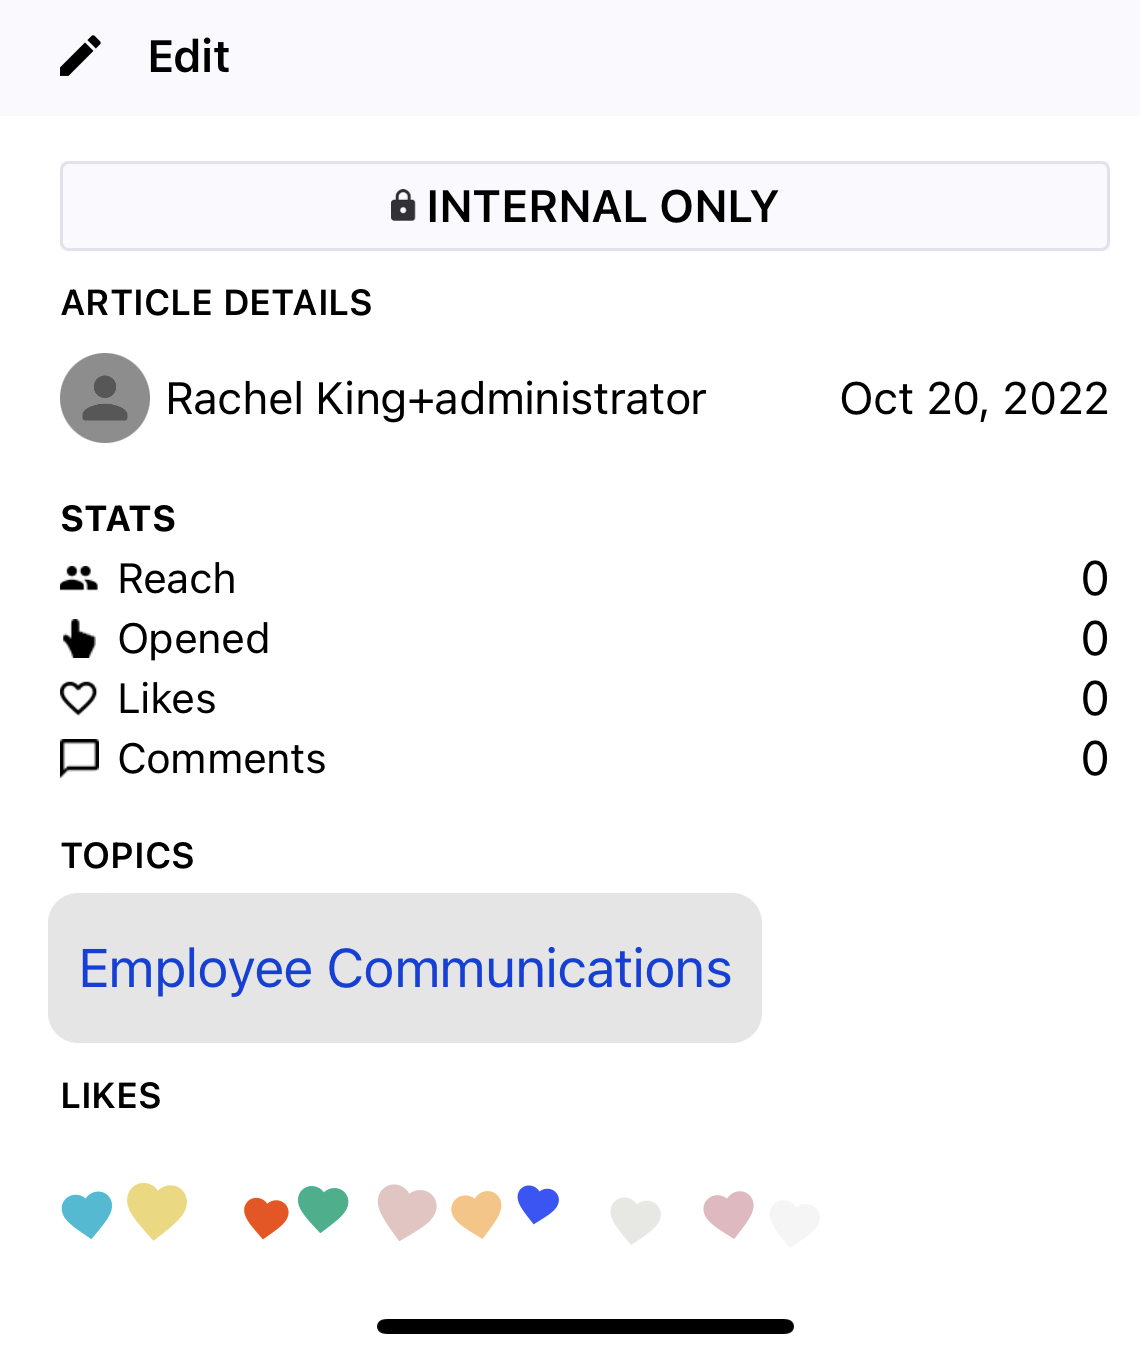Tap the home indicator bar
This screenshot has width=1140, height=1358.
pyautogui.click(x=585, y=1326)
